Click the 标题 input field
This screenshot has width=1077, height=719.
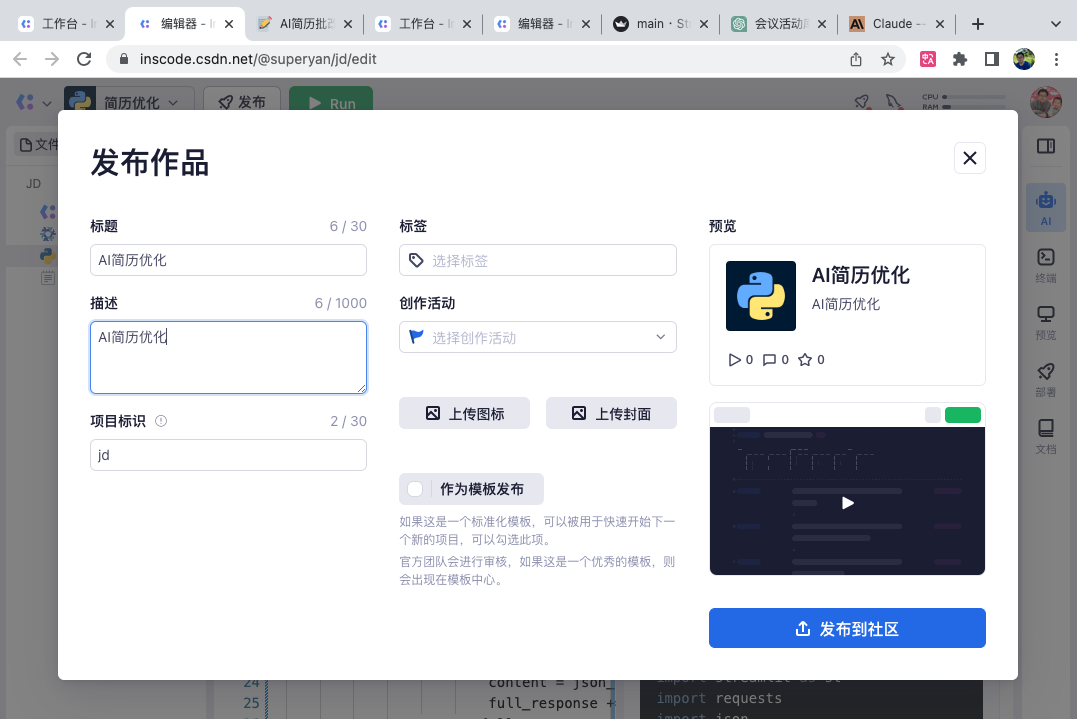[x=228, y=260]
